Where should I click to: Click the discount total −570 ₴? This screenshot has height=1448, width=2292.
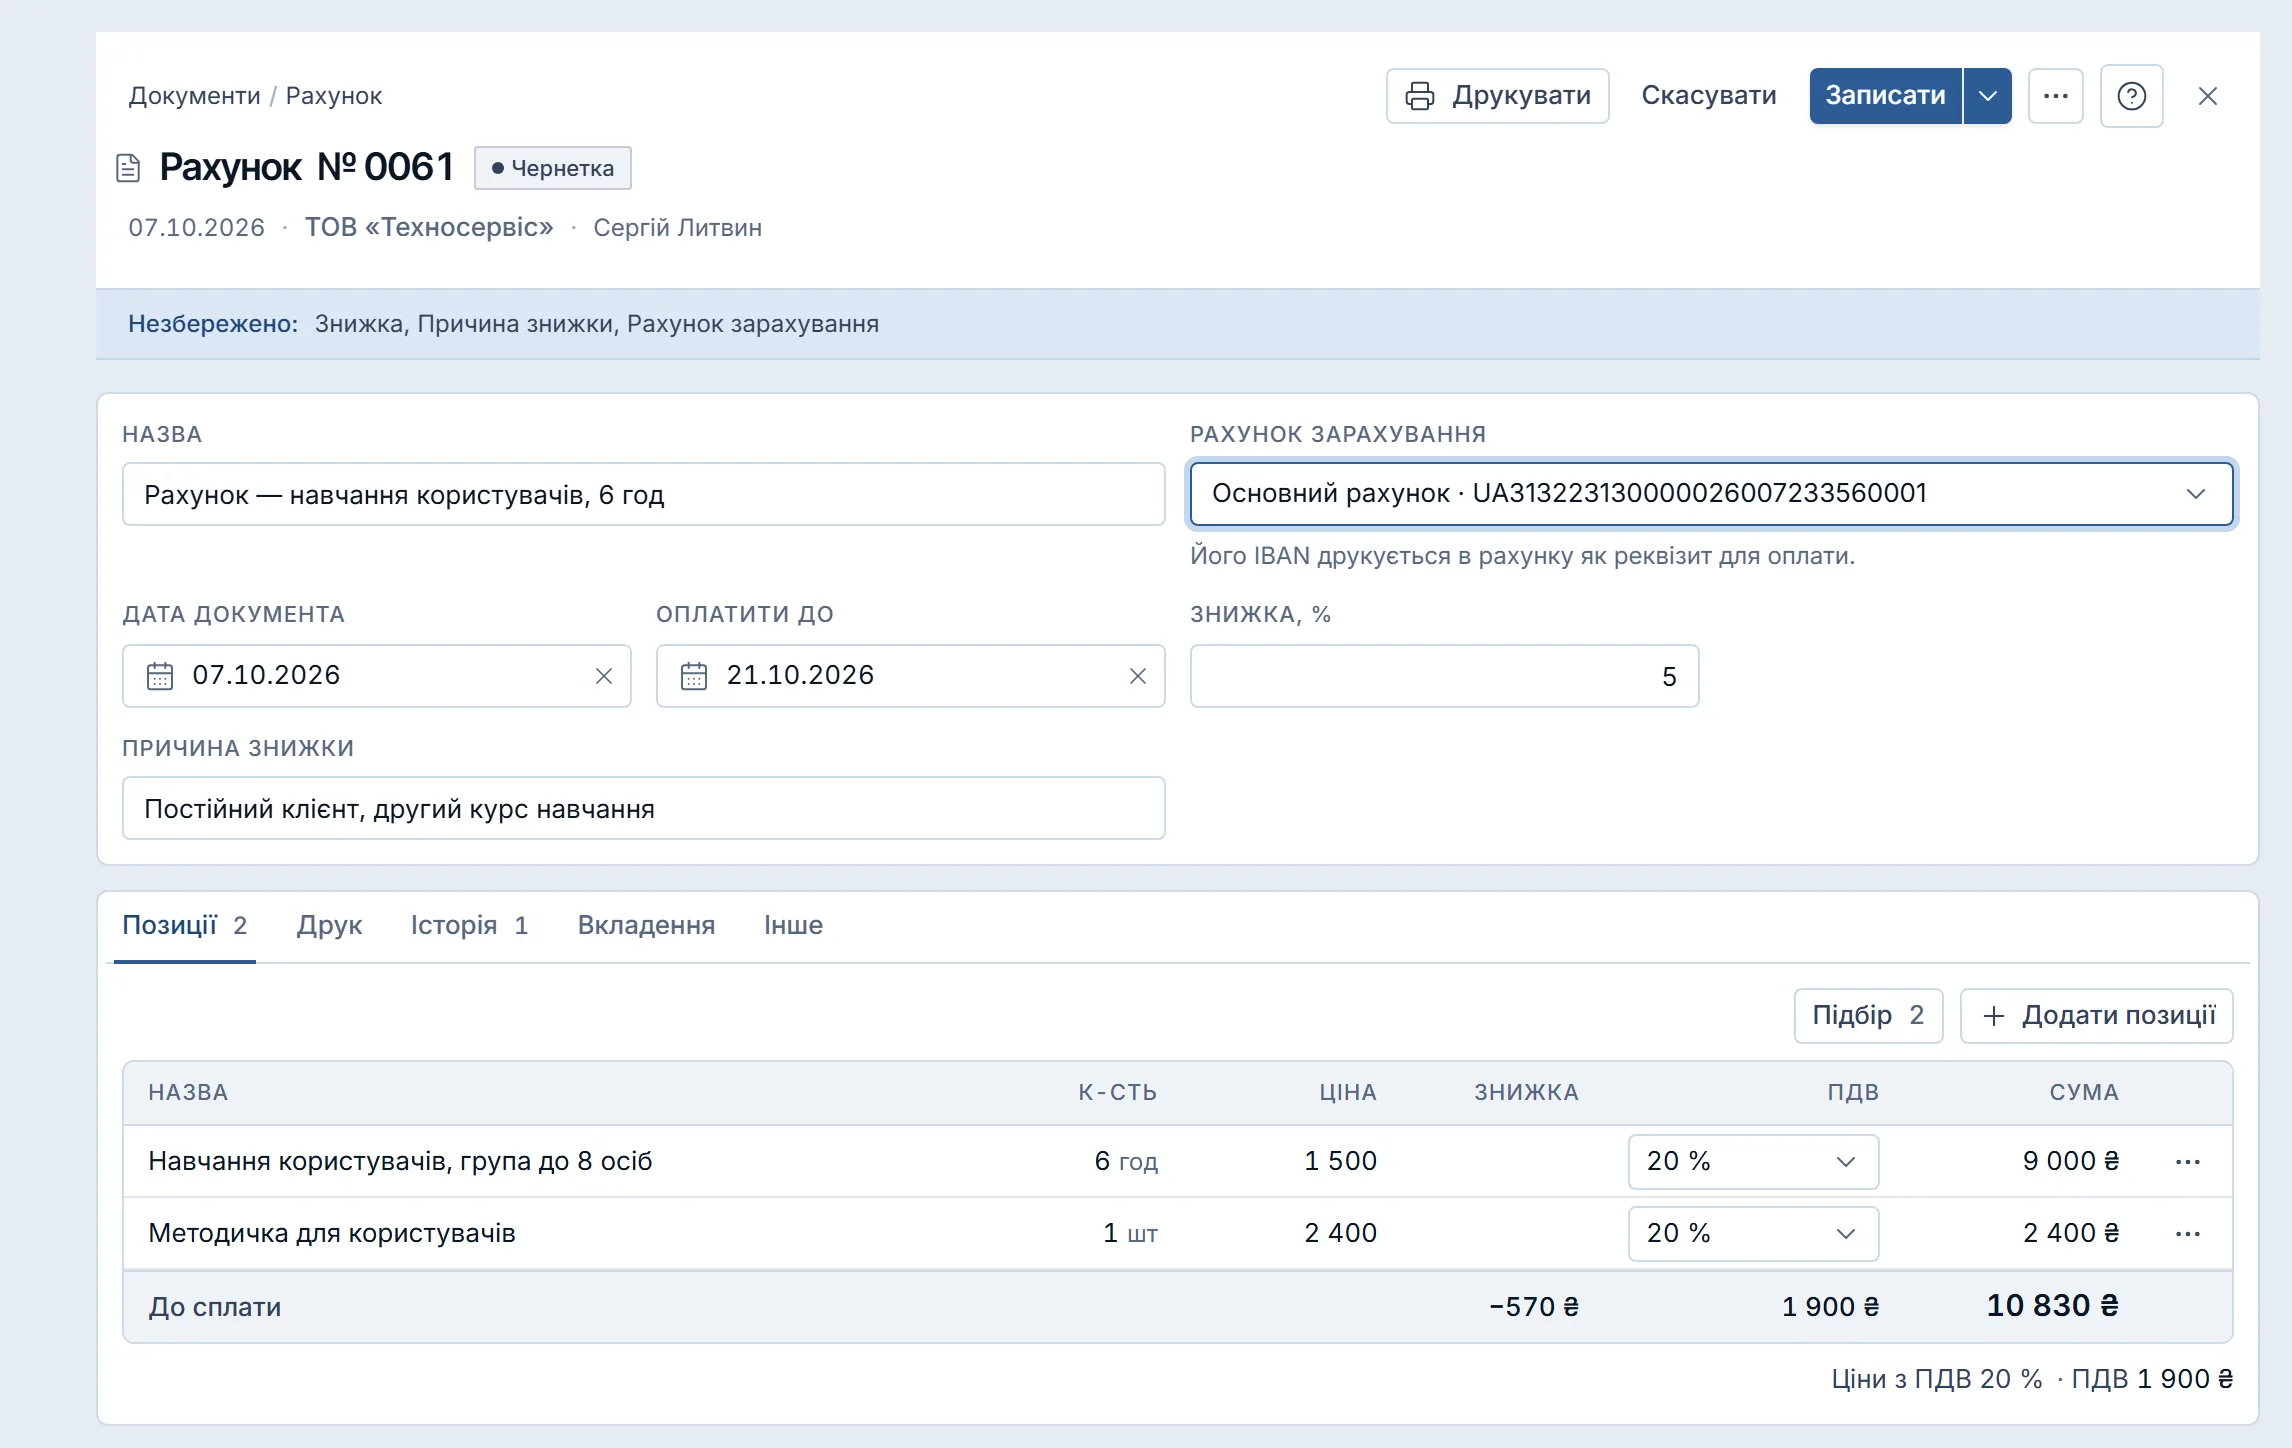(x=1534, y=1307)
